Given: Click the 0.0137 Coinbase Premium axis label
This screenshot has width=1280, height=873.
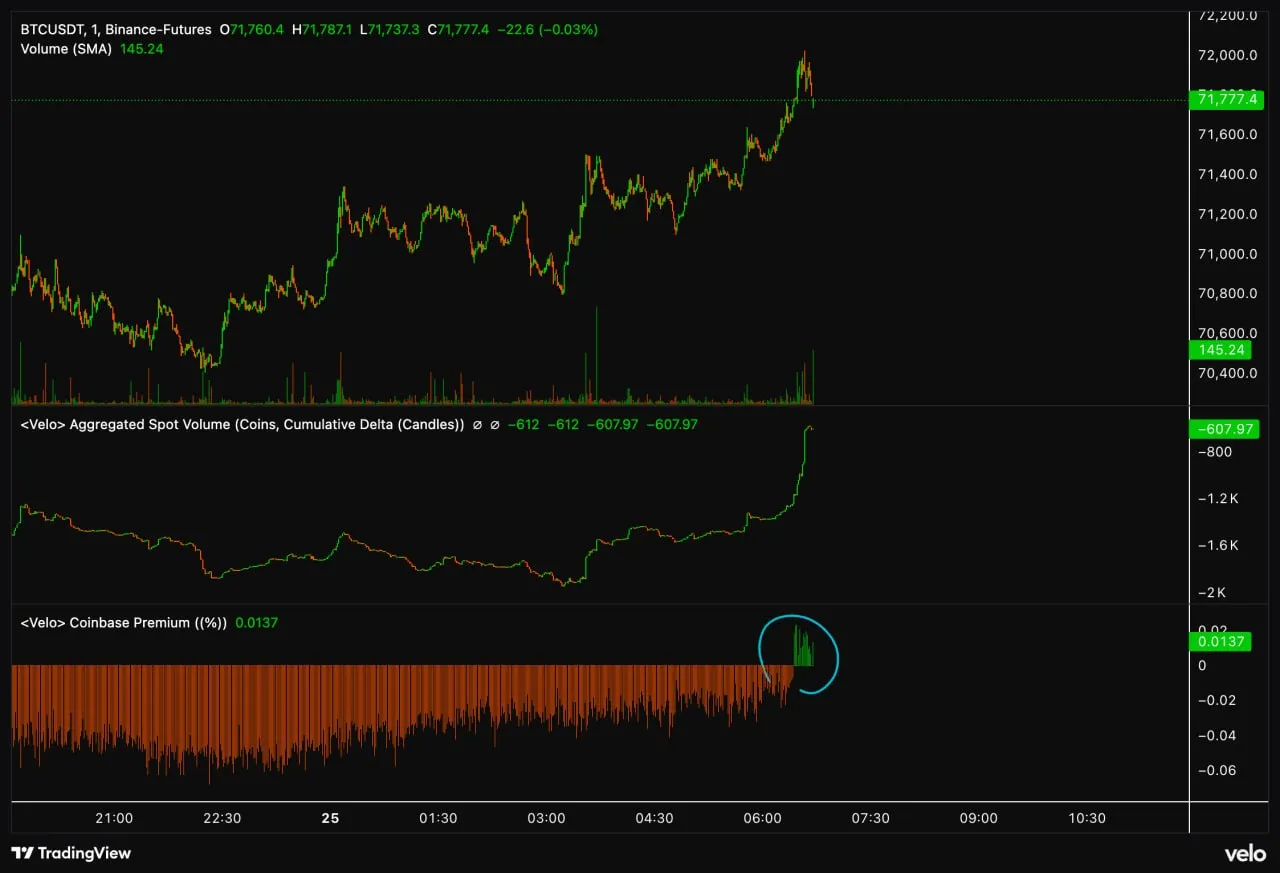Looking at the screenshot, I should coord(1222,641).
